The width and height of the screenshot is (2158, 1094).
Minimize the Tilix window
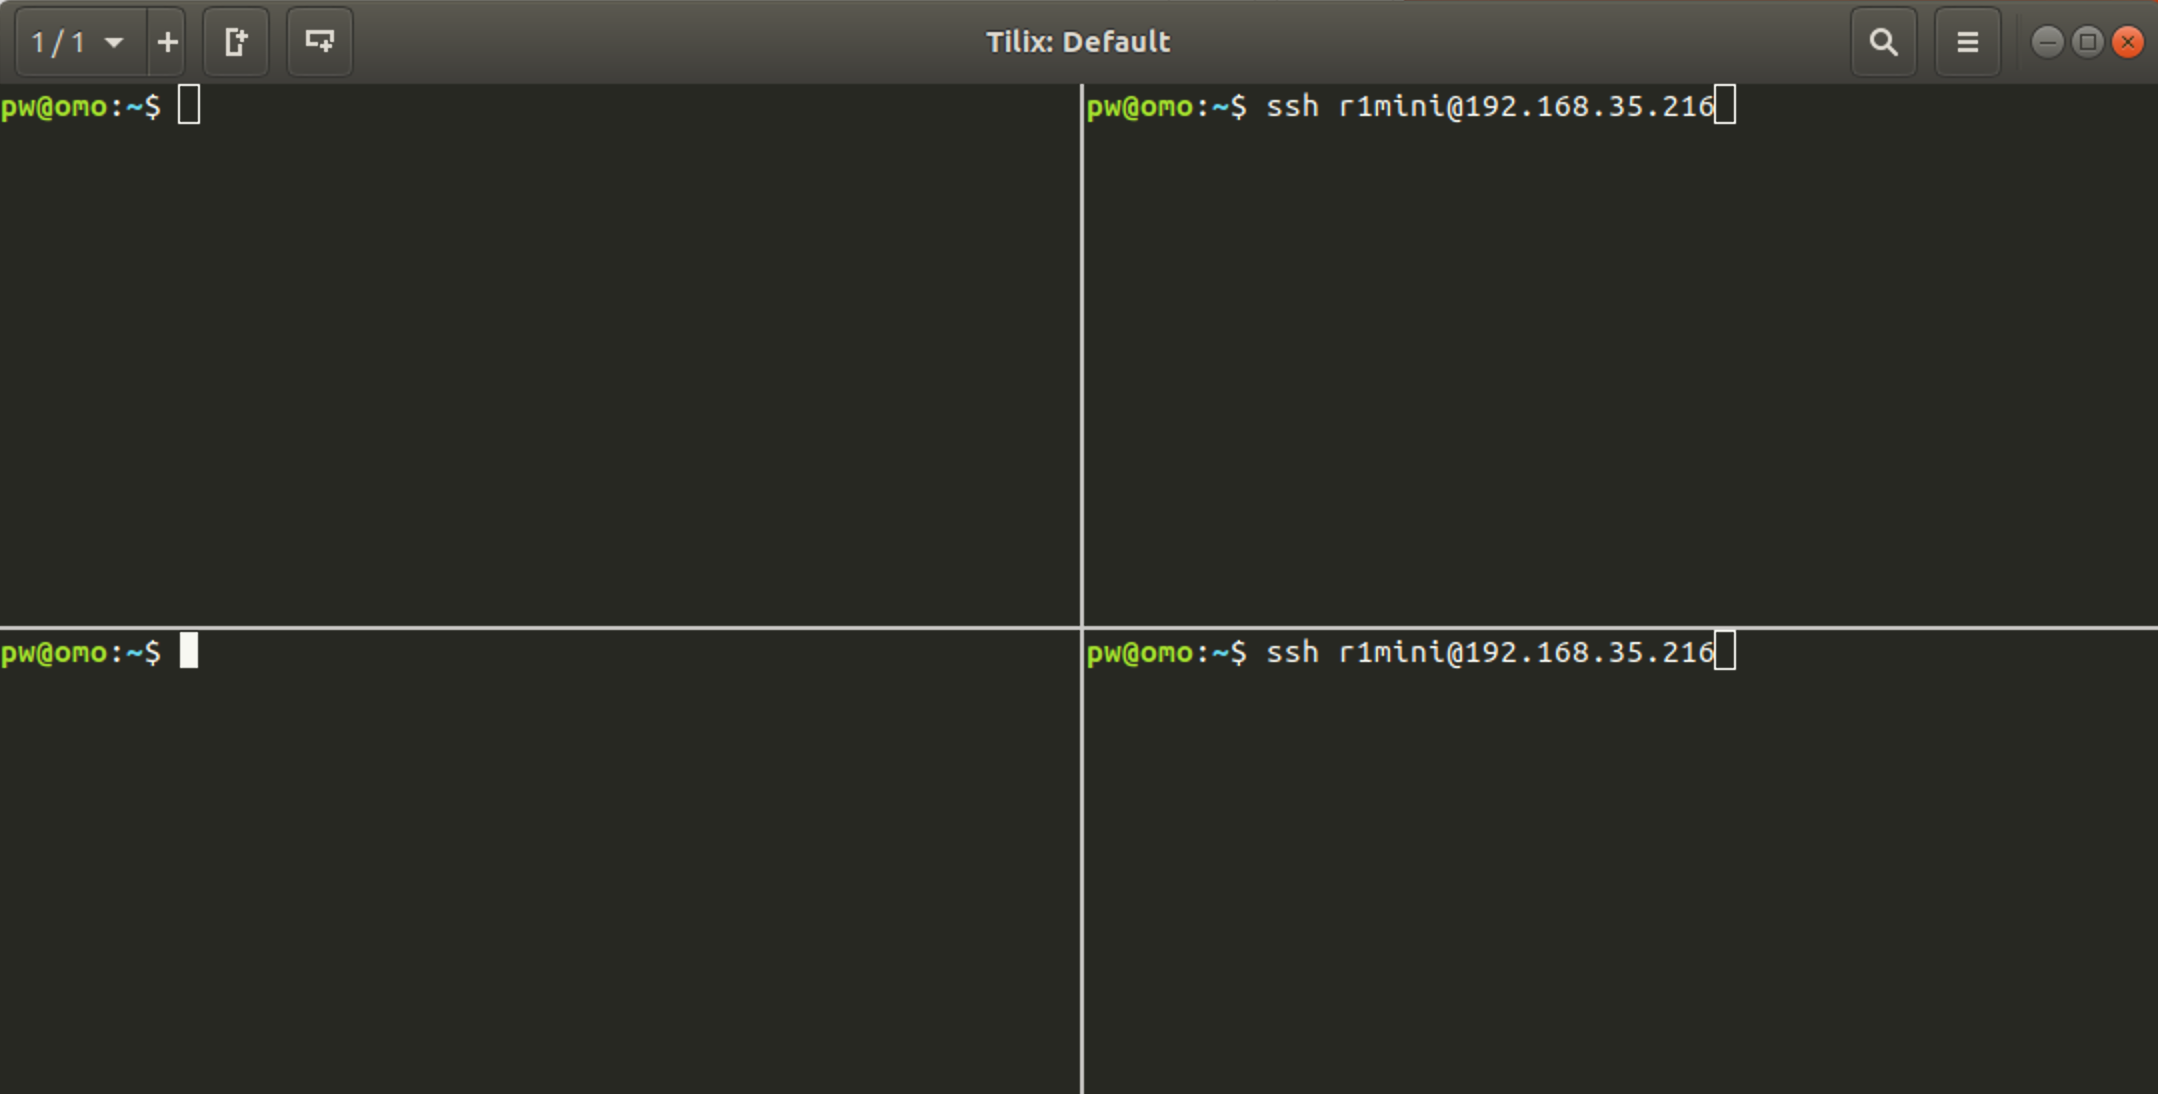2047,42
